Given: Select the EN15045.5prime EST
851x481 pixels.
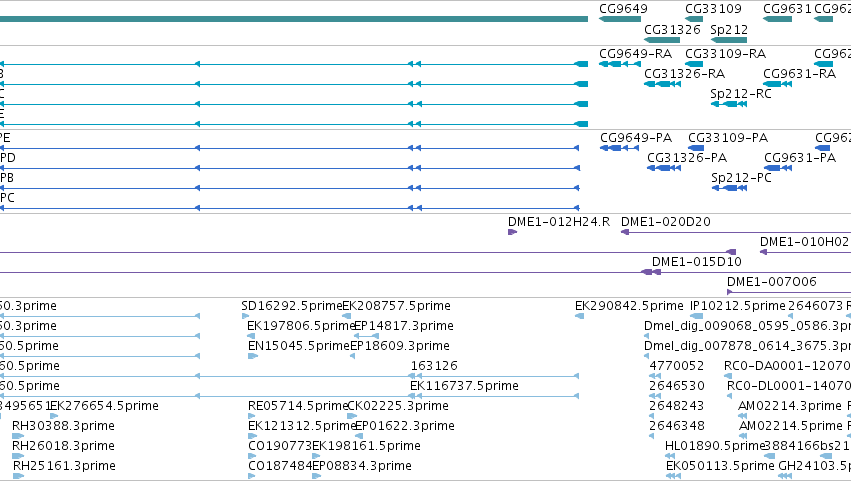Looking at the screenshot, I should [x=252, y=357].
